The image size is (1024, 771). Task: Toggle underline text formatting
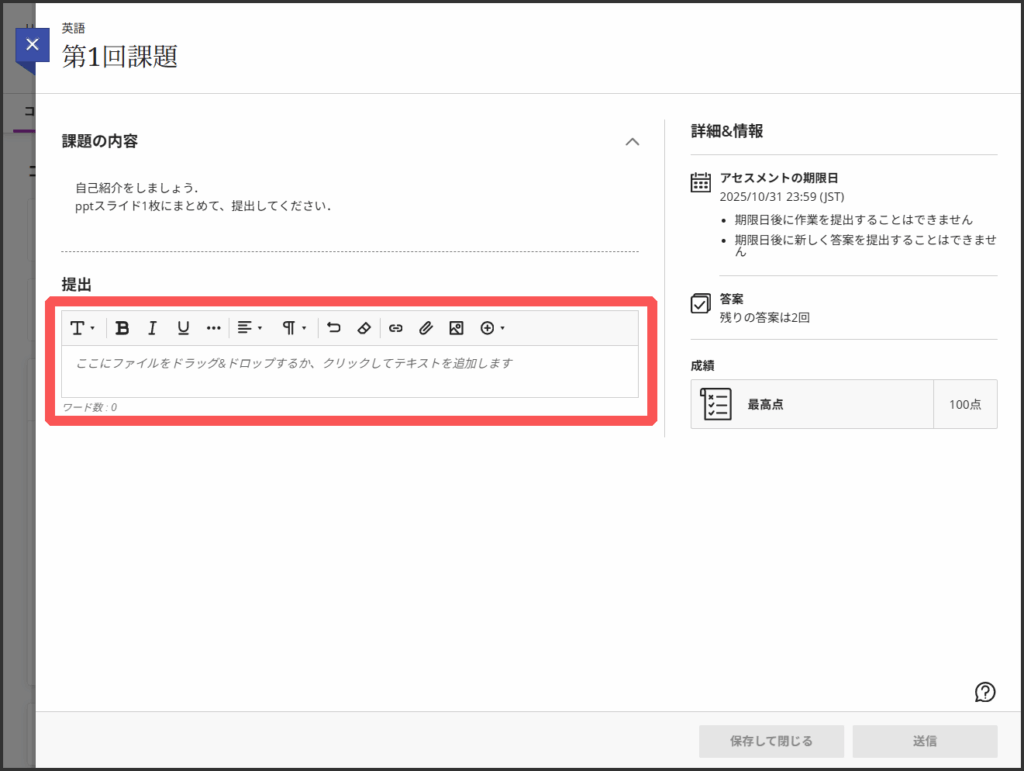point(183,328)
